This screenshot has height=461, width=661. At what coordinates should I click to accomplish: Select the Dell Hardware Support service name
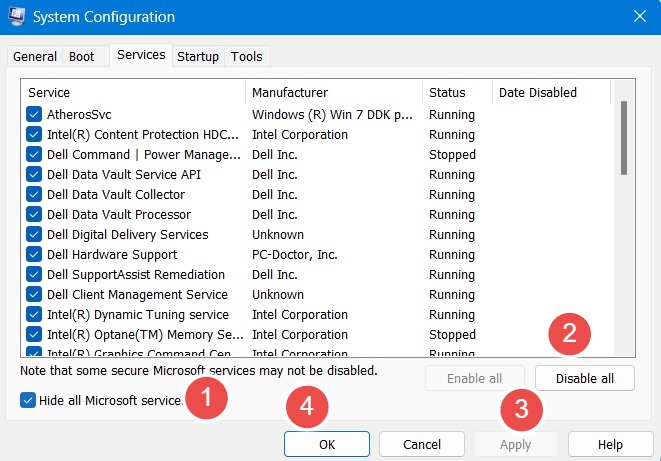click(112, 255)
